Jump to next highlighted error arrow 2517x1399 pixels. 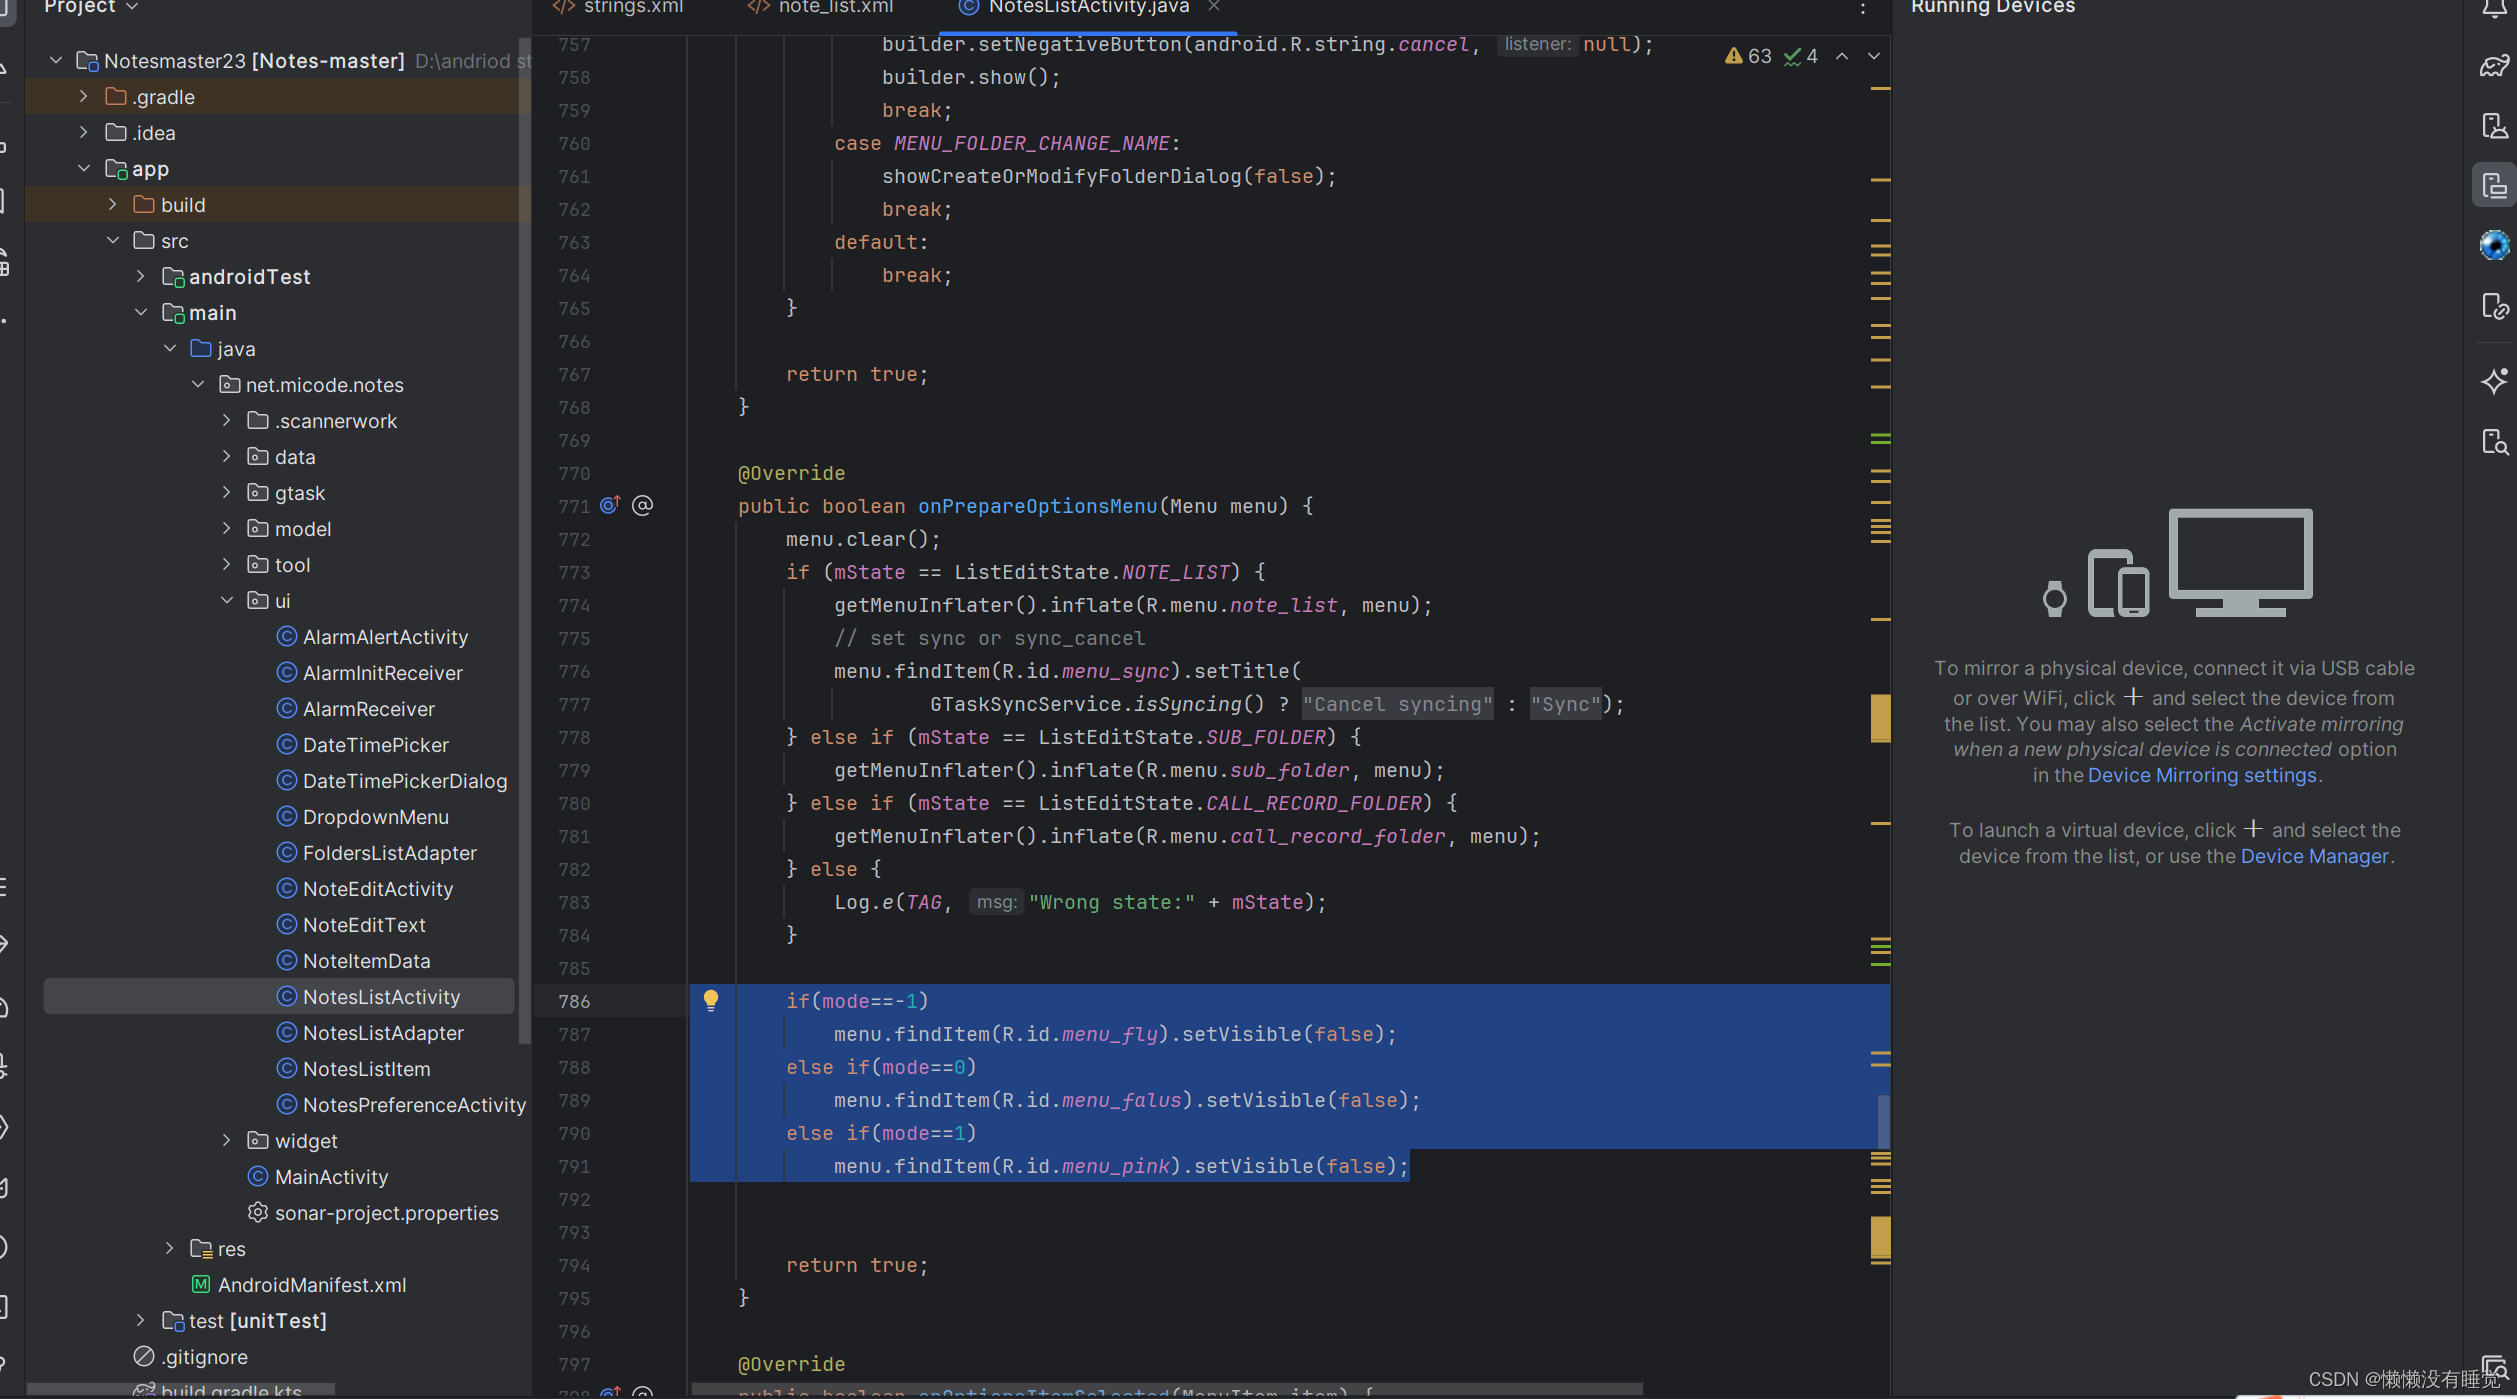(x=1874, y=56)
